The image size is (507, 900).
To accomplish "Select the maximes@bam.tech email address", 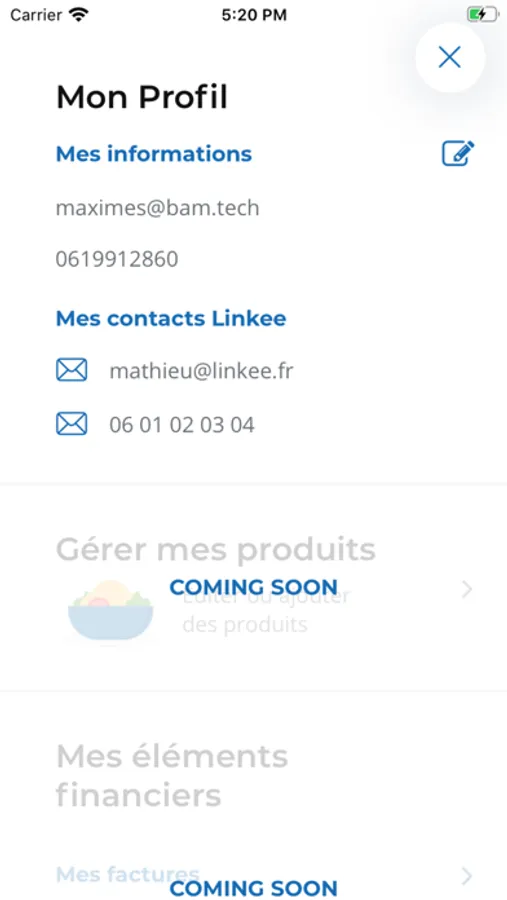I will tap(157, 208).
